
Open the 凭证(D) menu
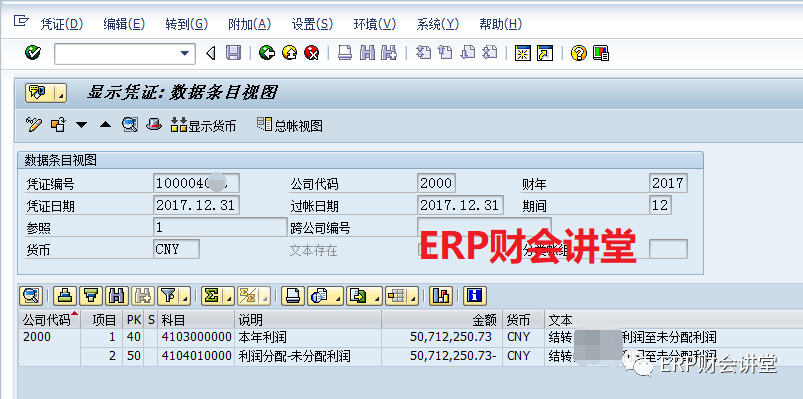pyautogui.click(x=61, y=24)
